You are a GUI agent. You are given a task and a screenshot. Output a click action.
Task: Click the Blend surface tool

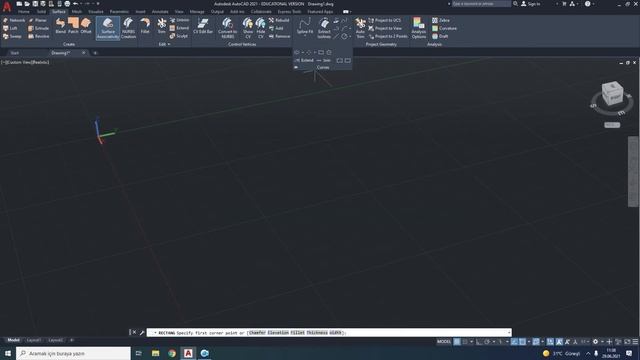pyautogui.click(x=60, y=26)
